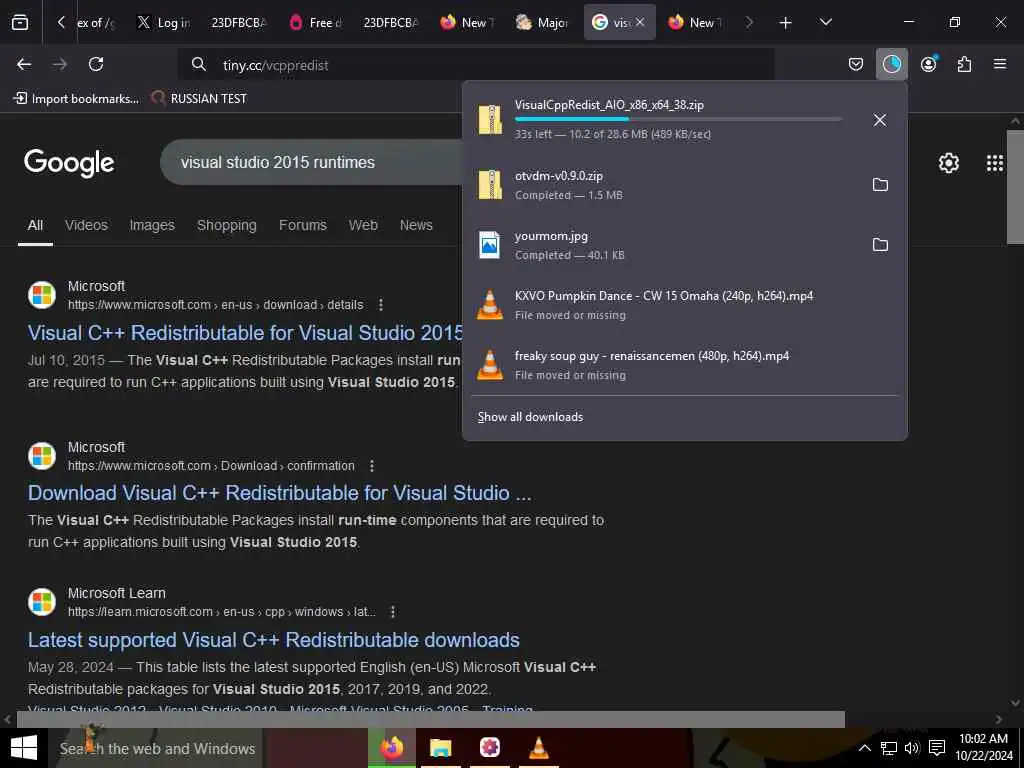Open the Google apps grid
Screen dimensions: 1024x768
995,163
